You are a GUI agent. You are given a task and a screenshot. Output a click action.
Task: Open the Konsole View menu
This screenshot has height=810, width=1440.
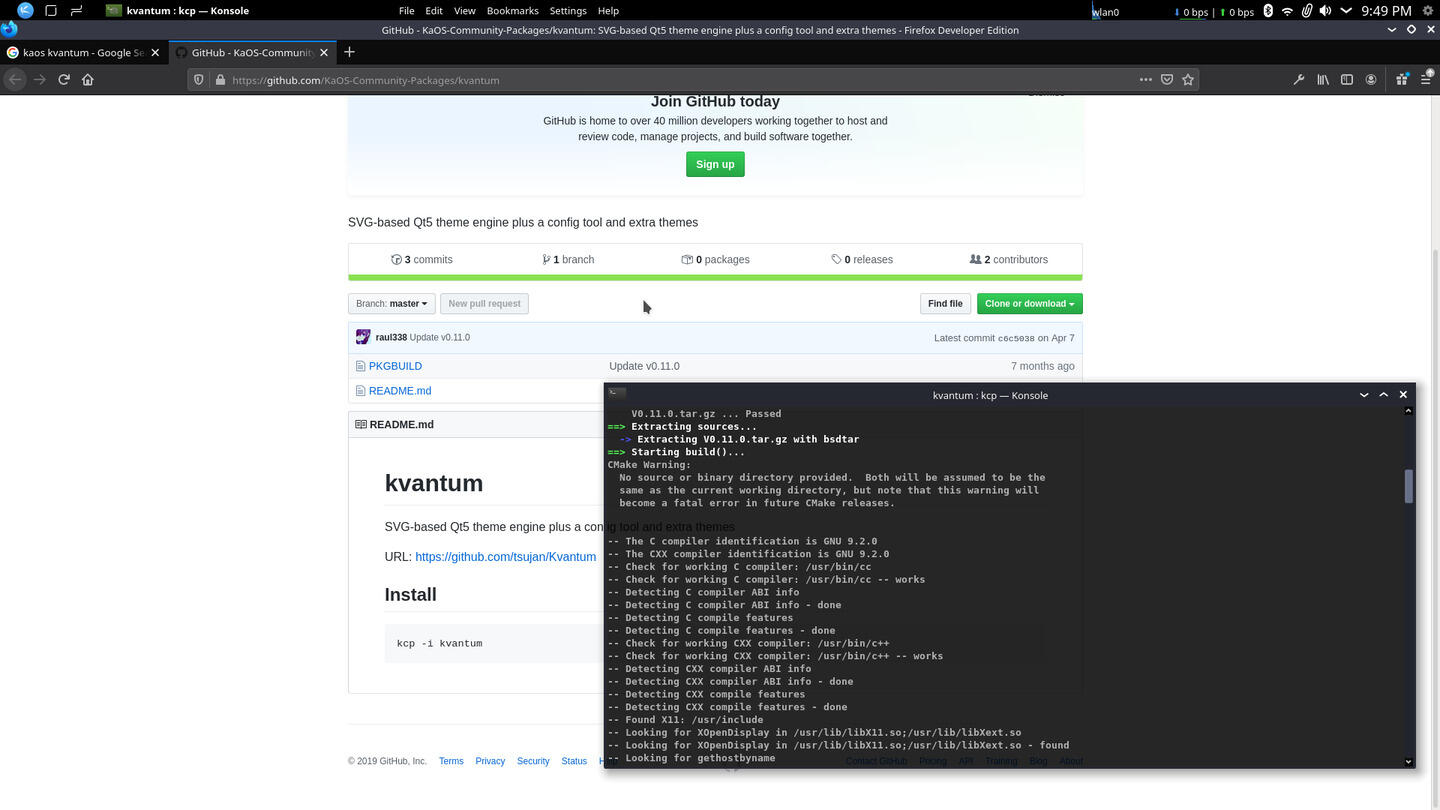click(x=465, y=11)
